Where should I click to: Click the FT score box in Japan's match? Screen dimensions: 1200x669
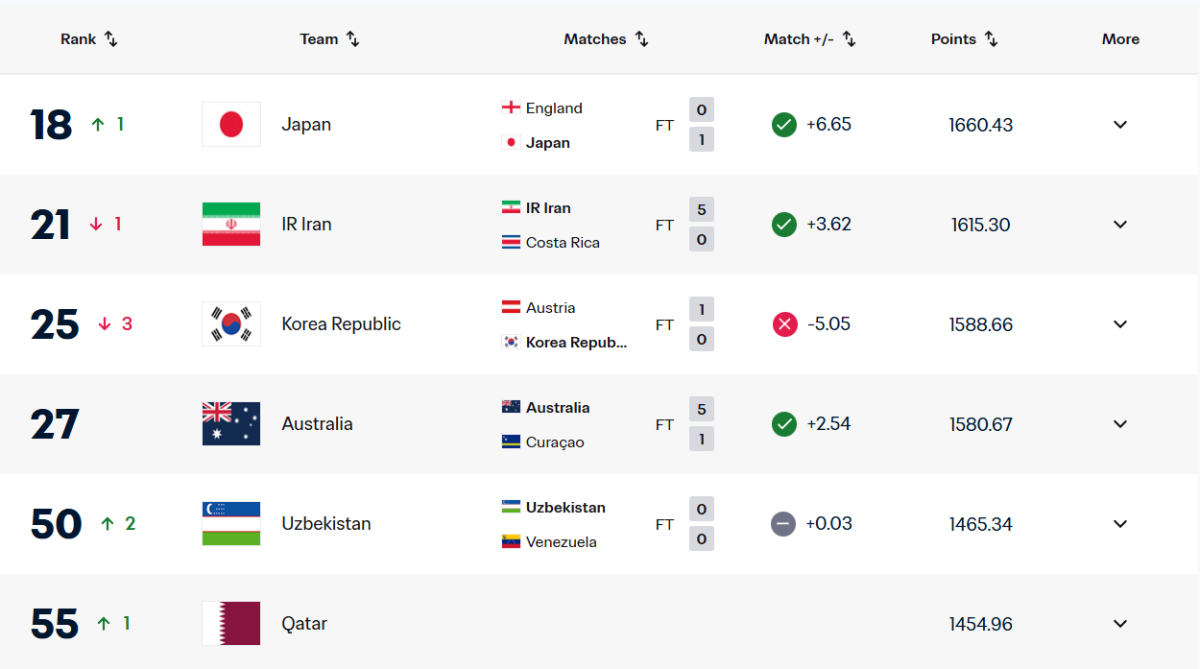tap(701, 124)
